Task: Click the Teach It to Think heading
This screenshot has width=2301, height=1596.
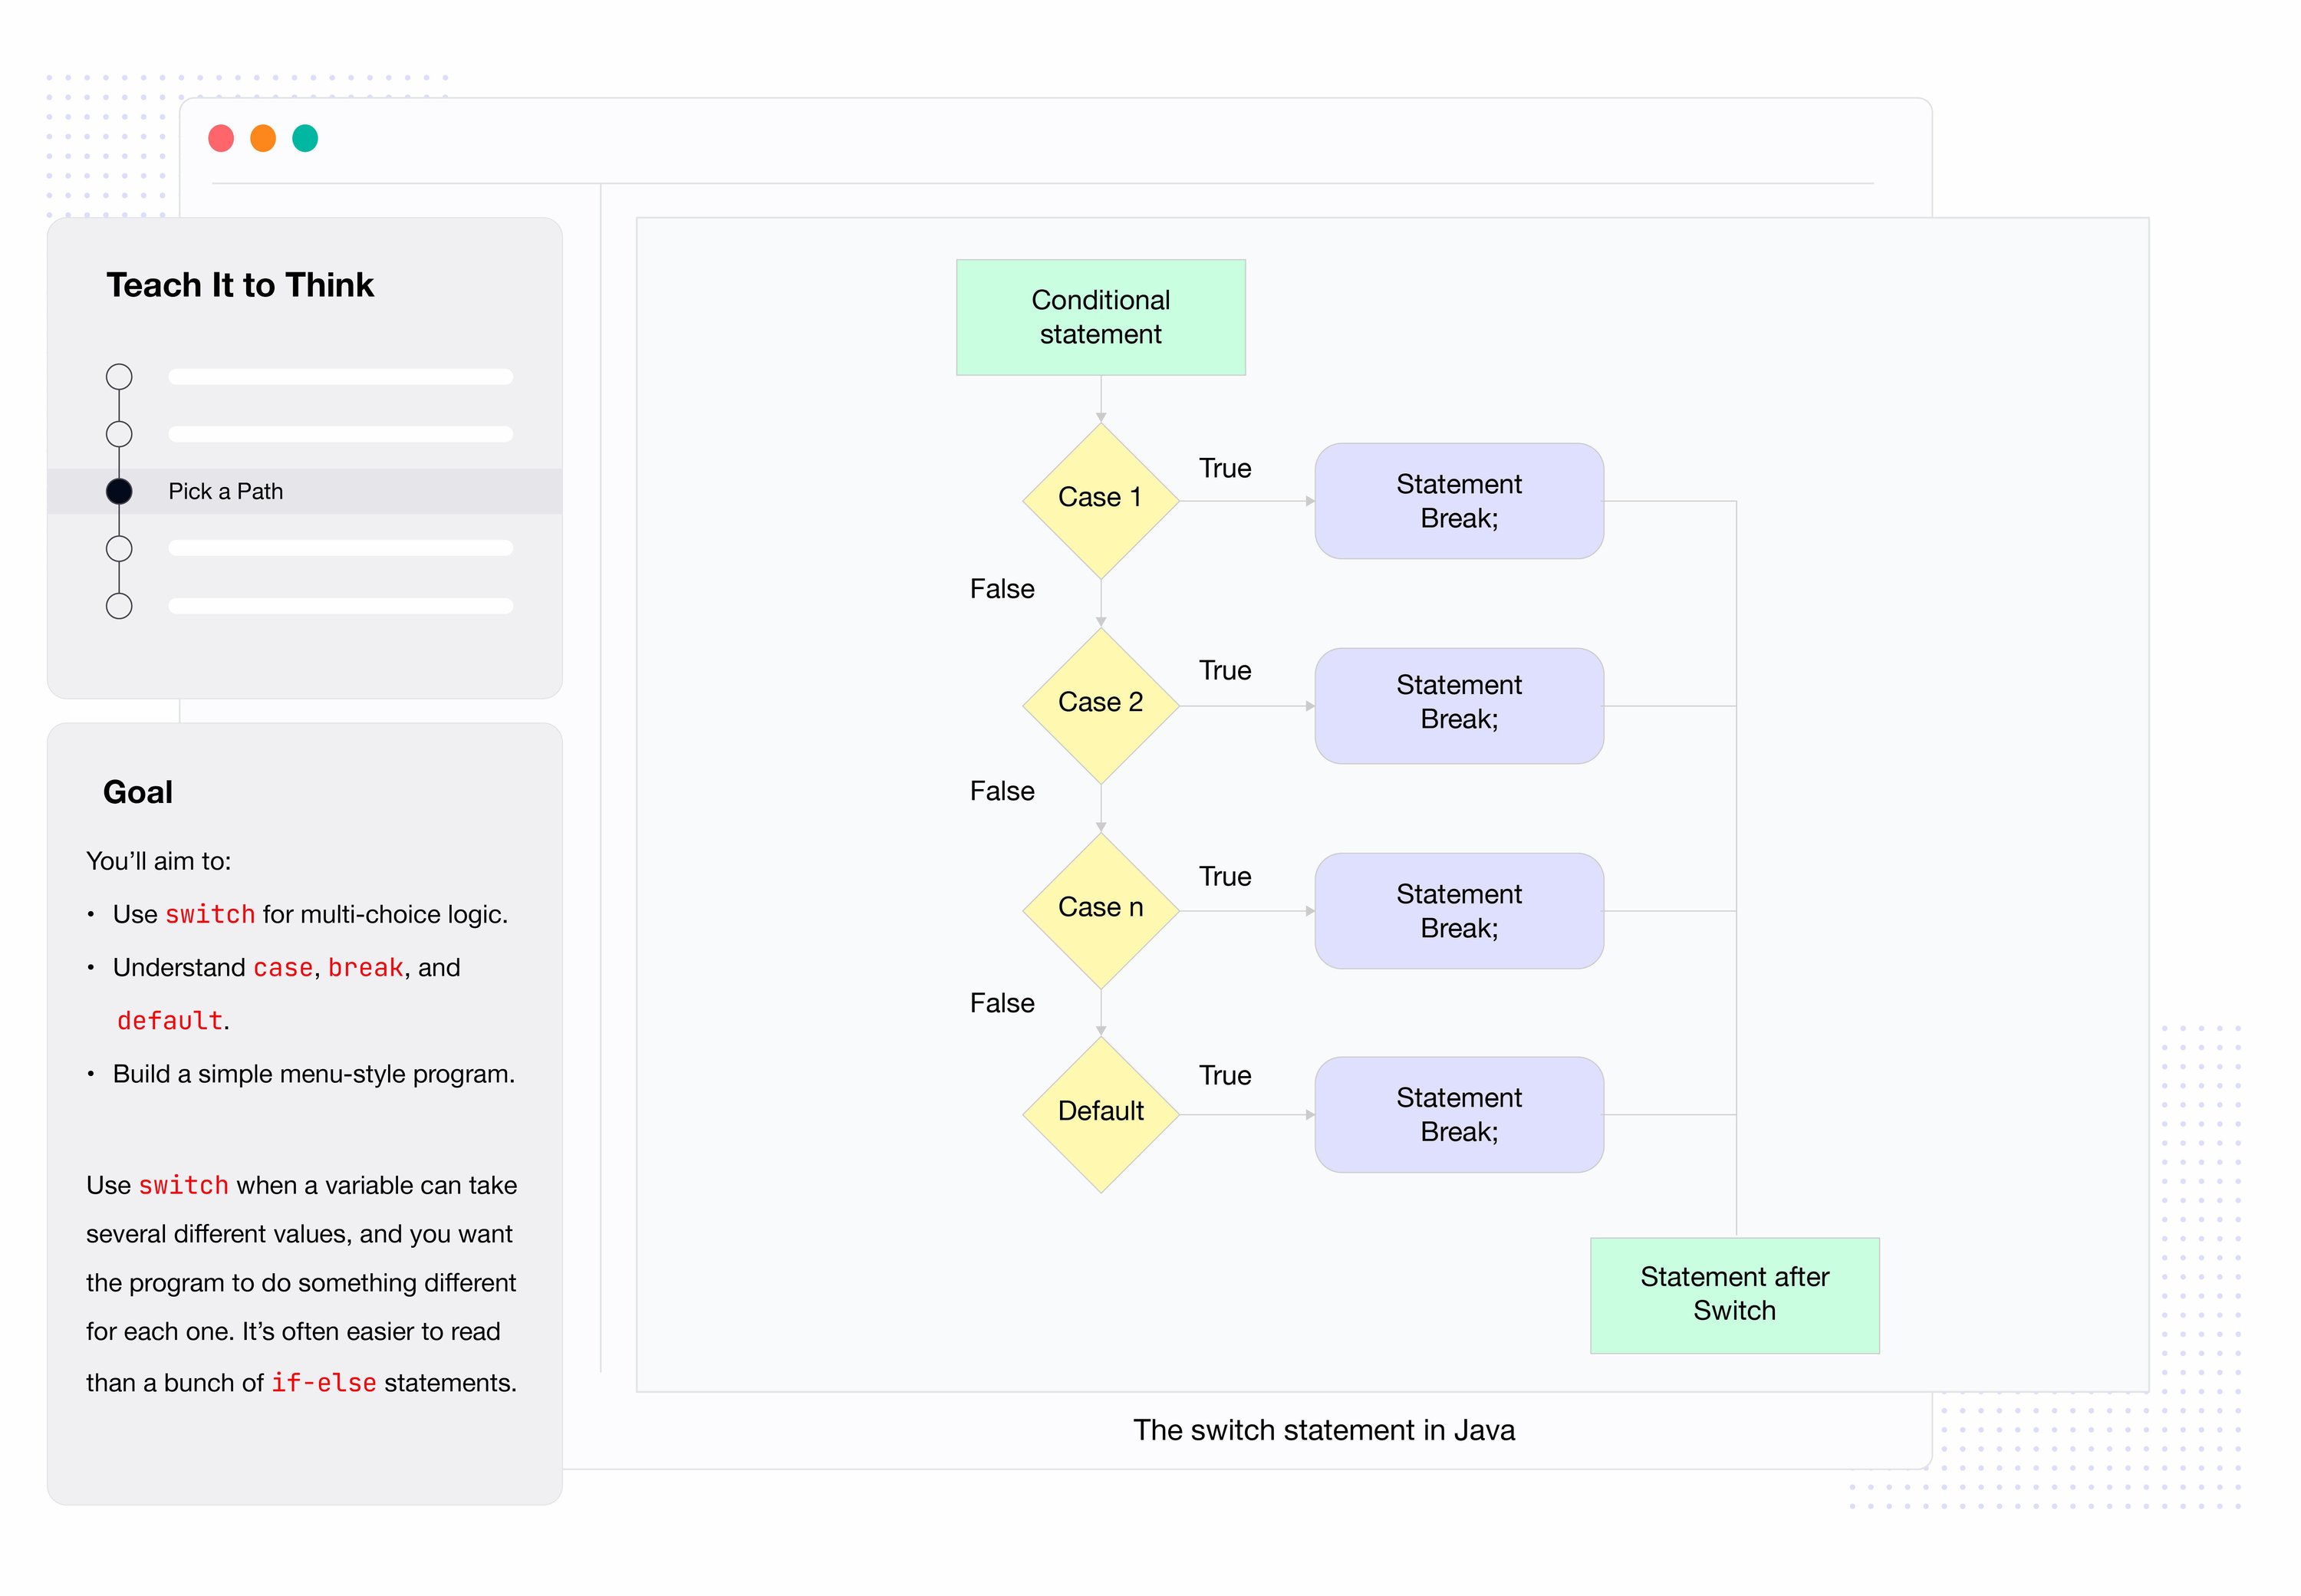Action: (x=240, y=285)
